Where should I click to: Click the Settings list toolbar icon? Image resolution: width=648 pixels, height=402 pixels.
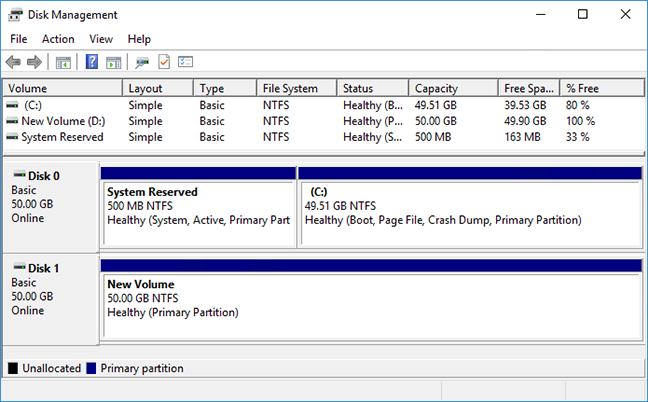pos(186,62)
